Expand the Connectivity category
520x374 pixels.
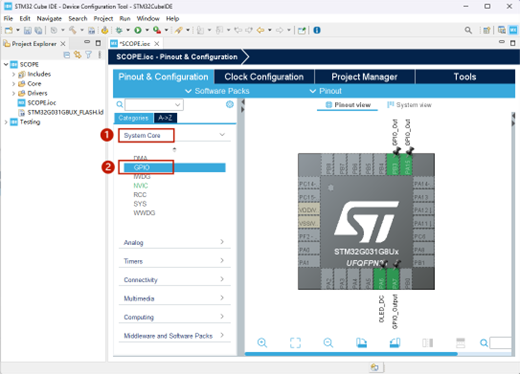tap(222, 279)
